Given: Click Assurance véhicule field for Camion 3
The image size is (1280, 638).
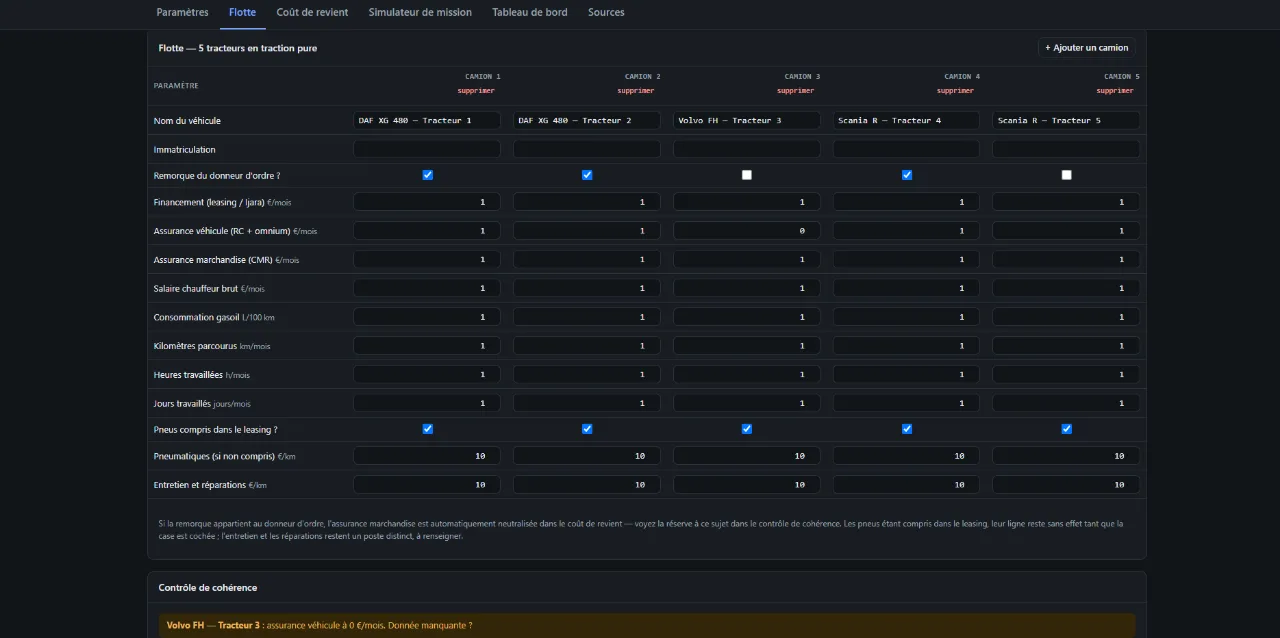Looking at the screenshot, I should [x=747, y=231].
